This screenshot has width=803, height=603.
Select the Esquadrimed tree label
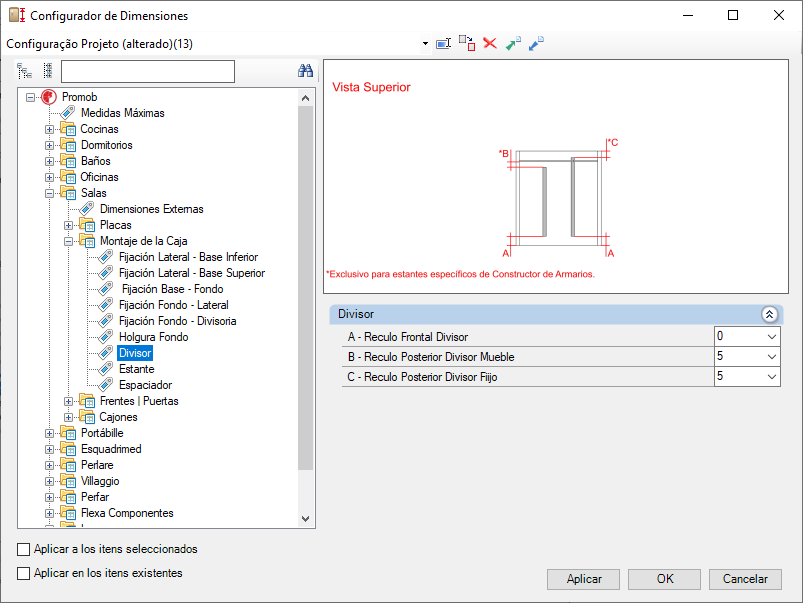point(111,449)
